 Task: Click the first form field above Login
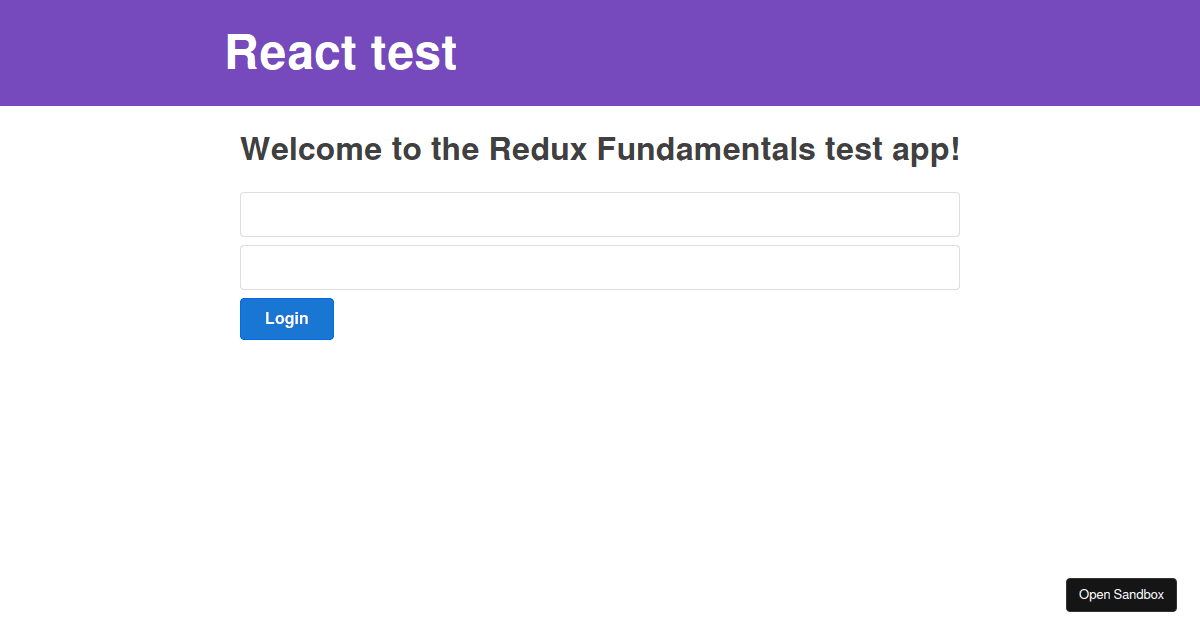pyautogui.click(x=599, y=214)
